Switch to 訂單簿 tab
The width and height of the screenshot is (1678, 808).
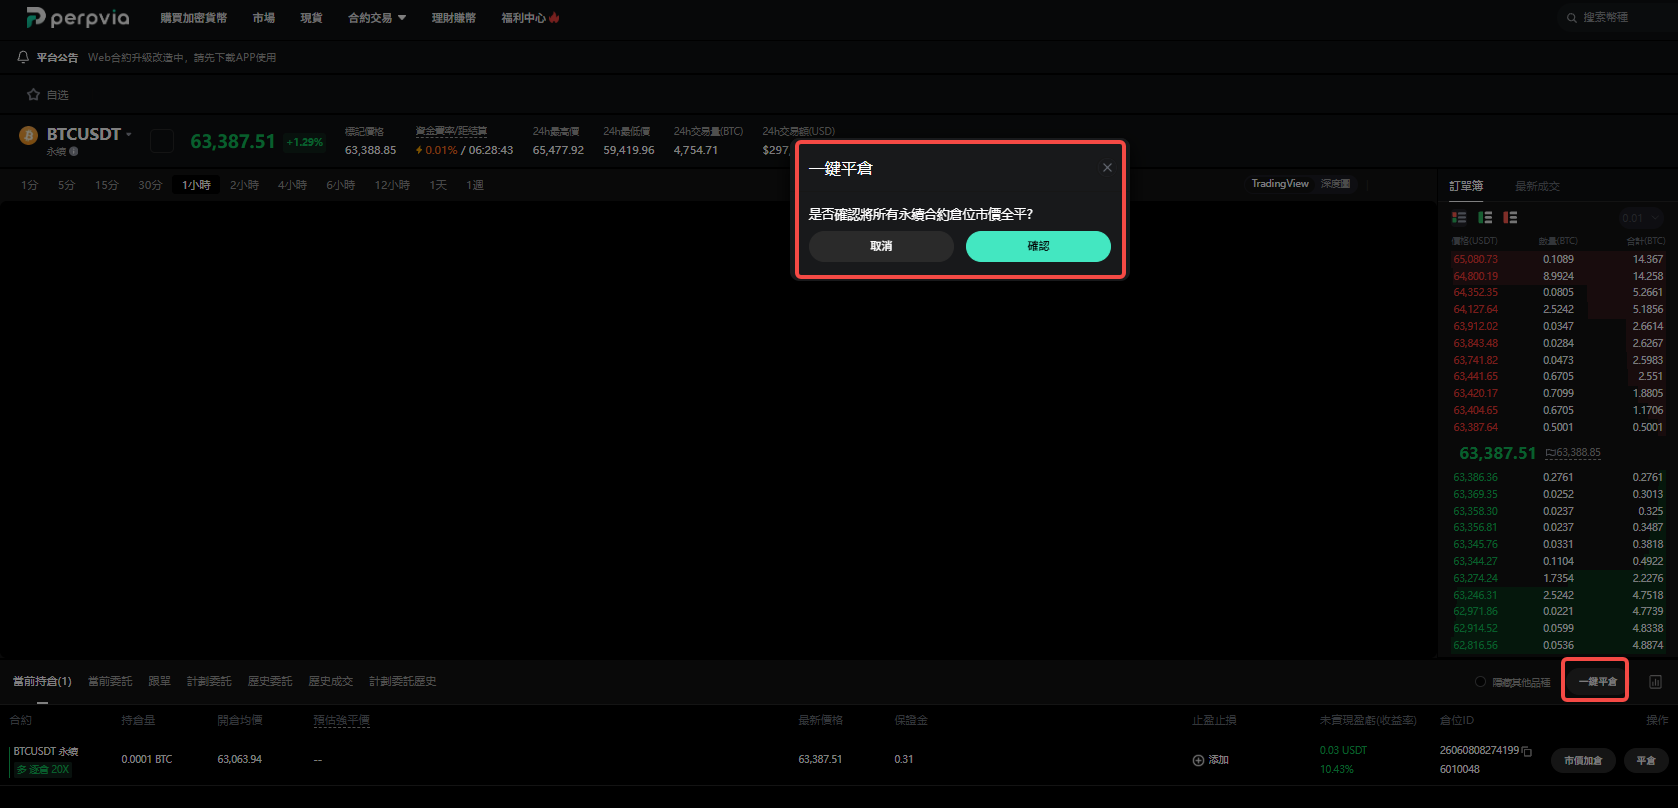coord(1466,186)
